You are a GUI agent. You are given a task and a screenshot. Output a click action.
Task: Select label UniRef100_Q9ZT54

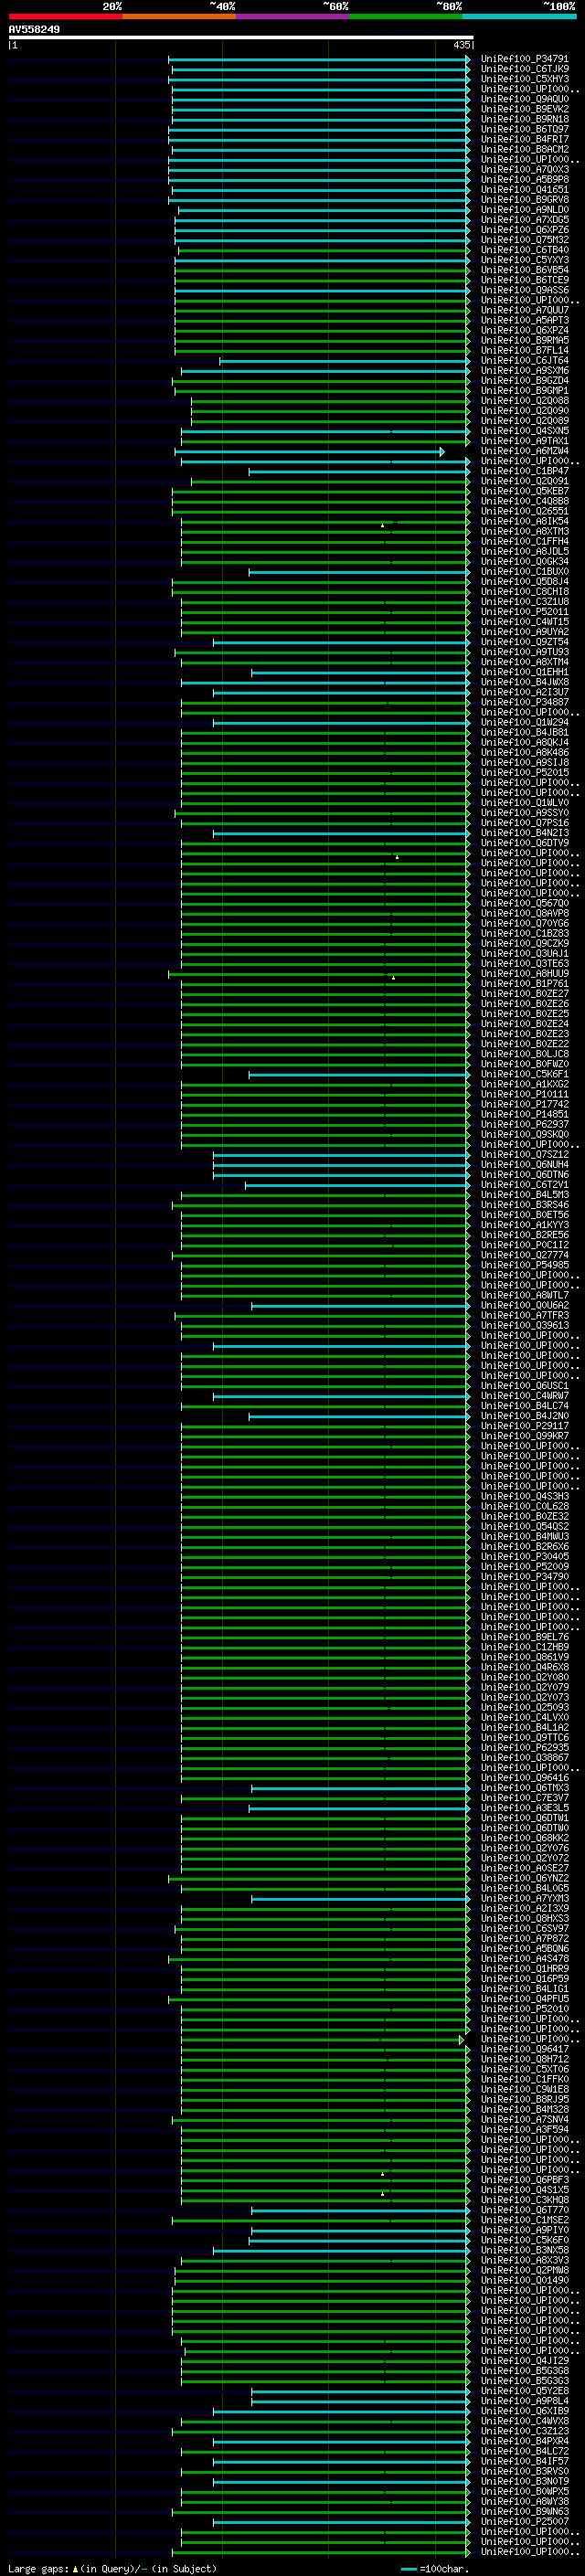(x=524, y=642)
